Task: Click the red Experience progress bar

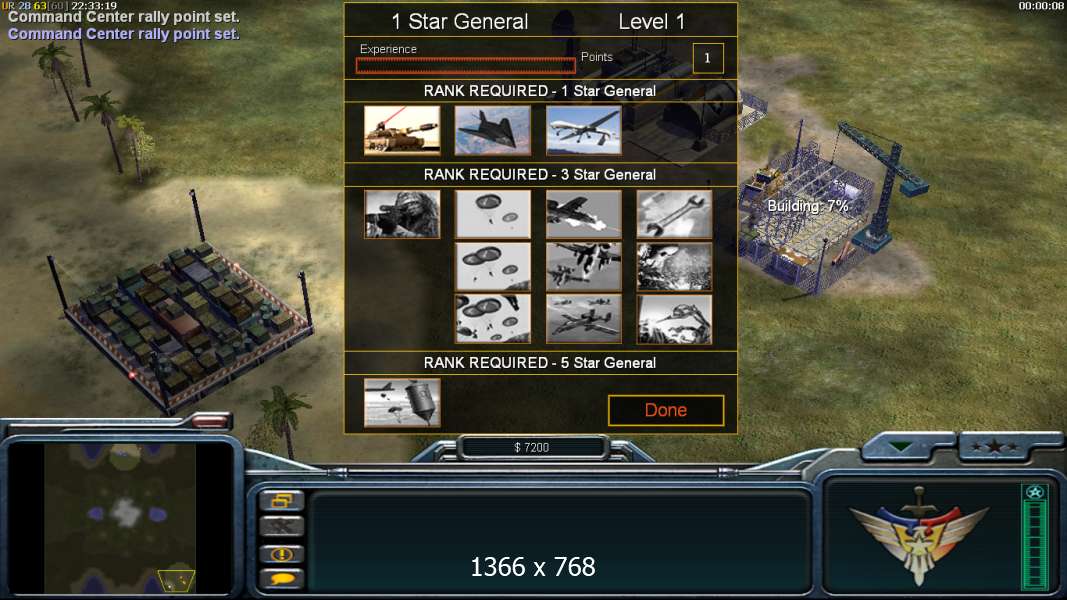Action: [x=465, y=65]
